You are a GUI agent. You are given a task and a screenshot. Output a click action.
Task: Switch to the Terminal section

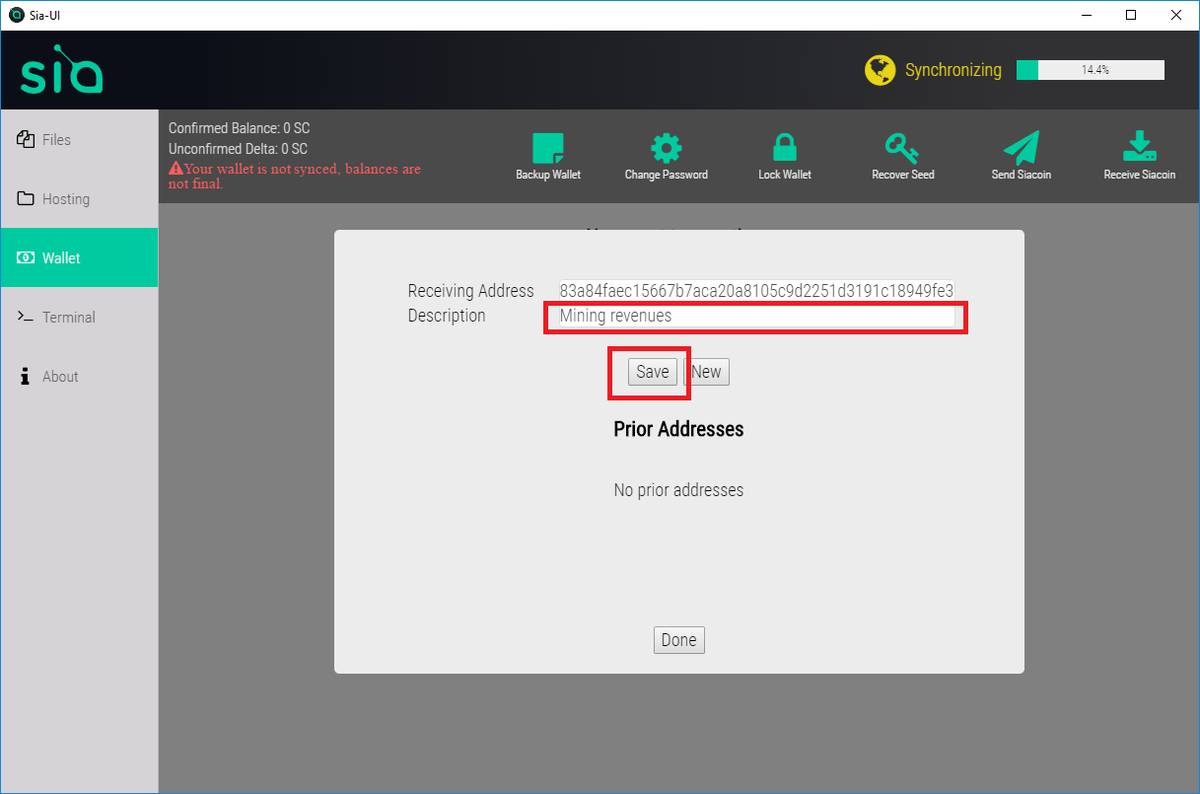(x=68, y=317)
